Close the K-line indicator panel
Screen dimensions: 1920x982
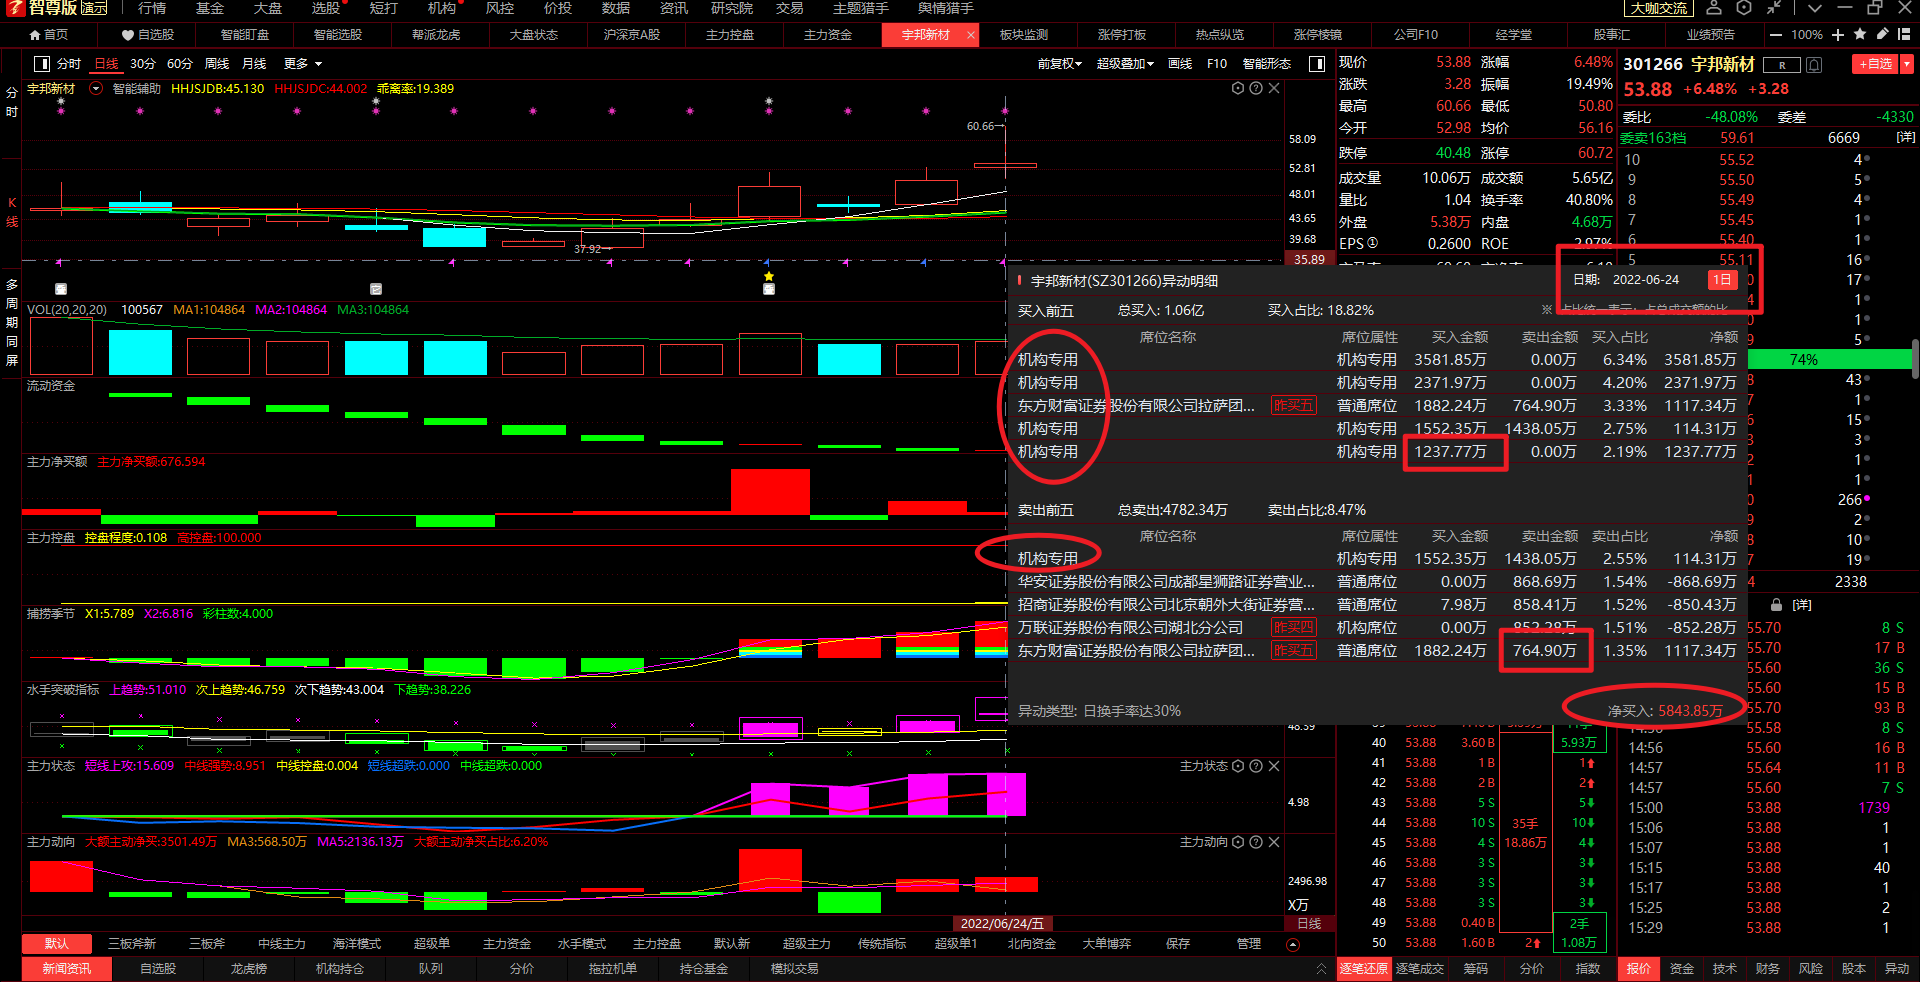[x=1274, y=88]
